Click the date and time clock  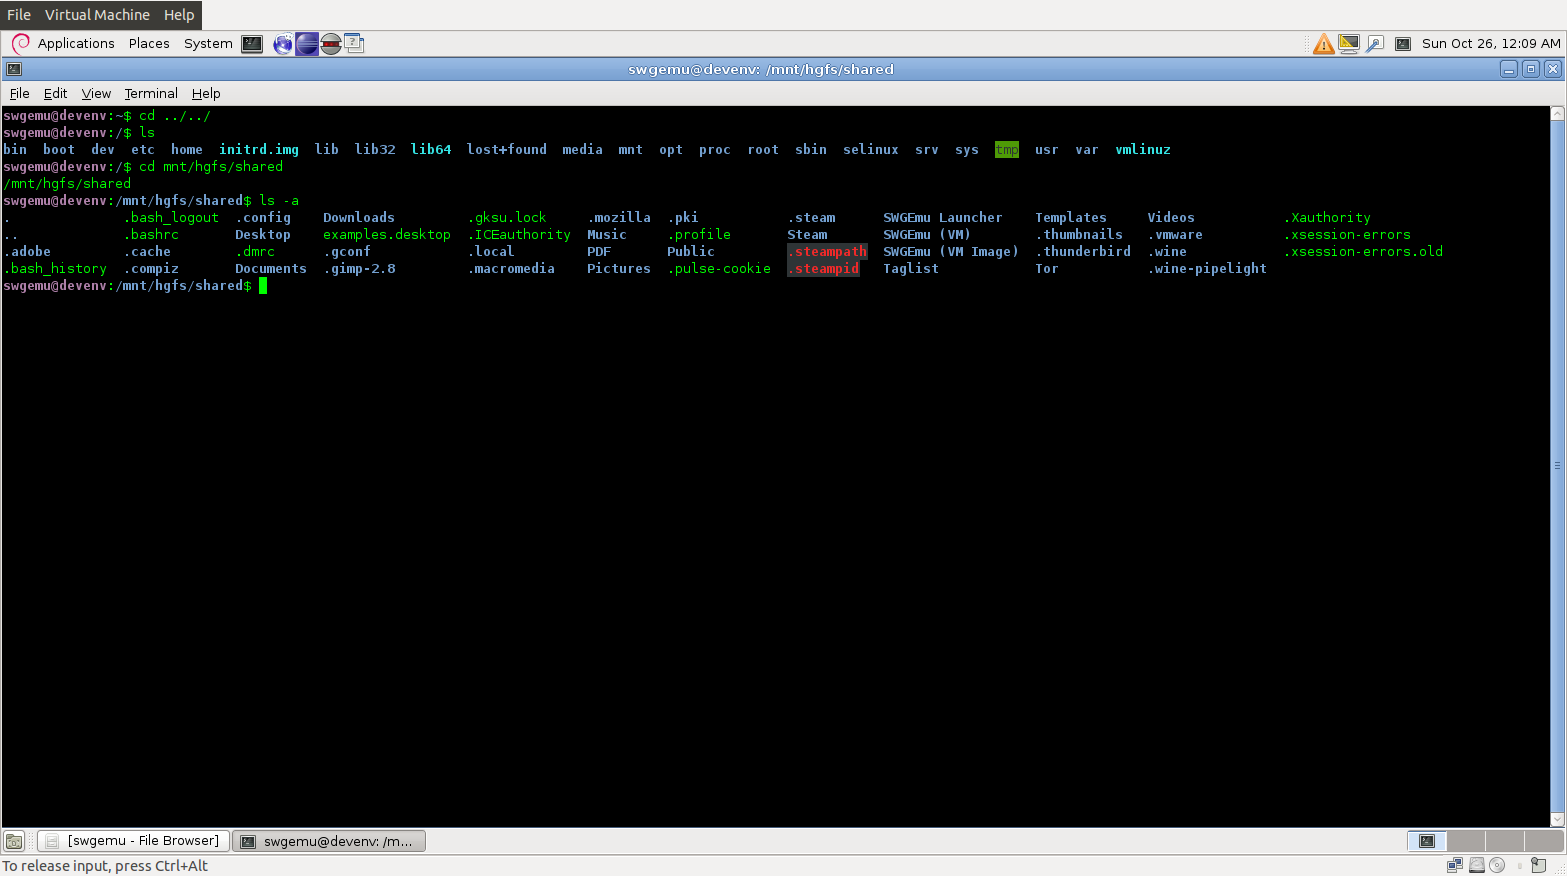click(x=1491, y=44)
